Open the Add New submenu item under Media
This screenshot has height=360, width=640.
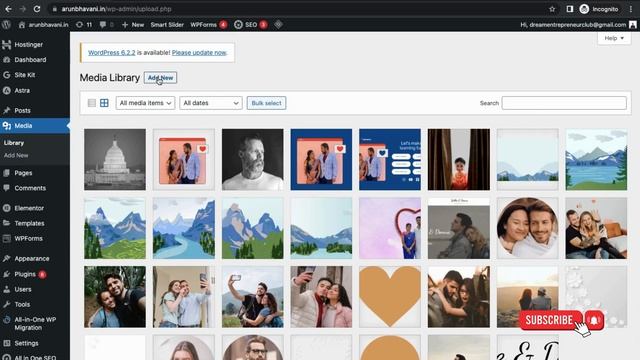(16, 156)
